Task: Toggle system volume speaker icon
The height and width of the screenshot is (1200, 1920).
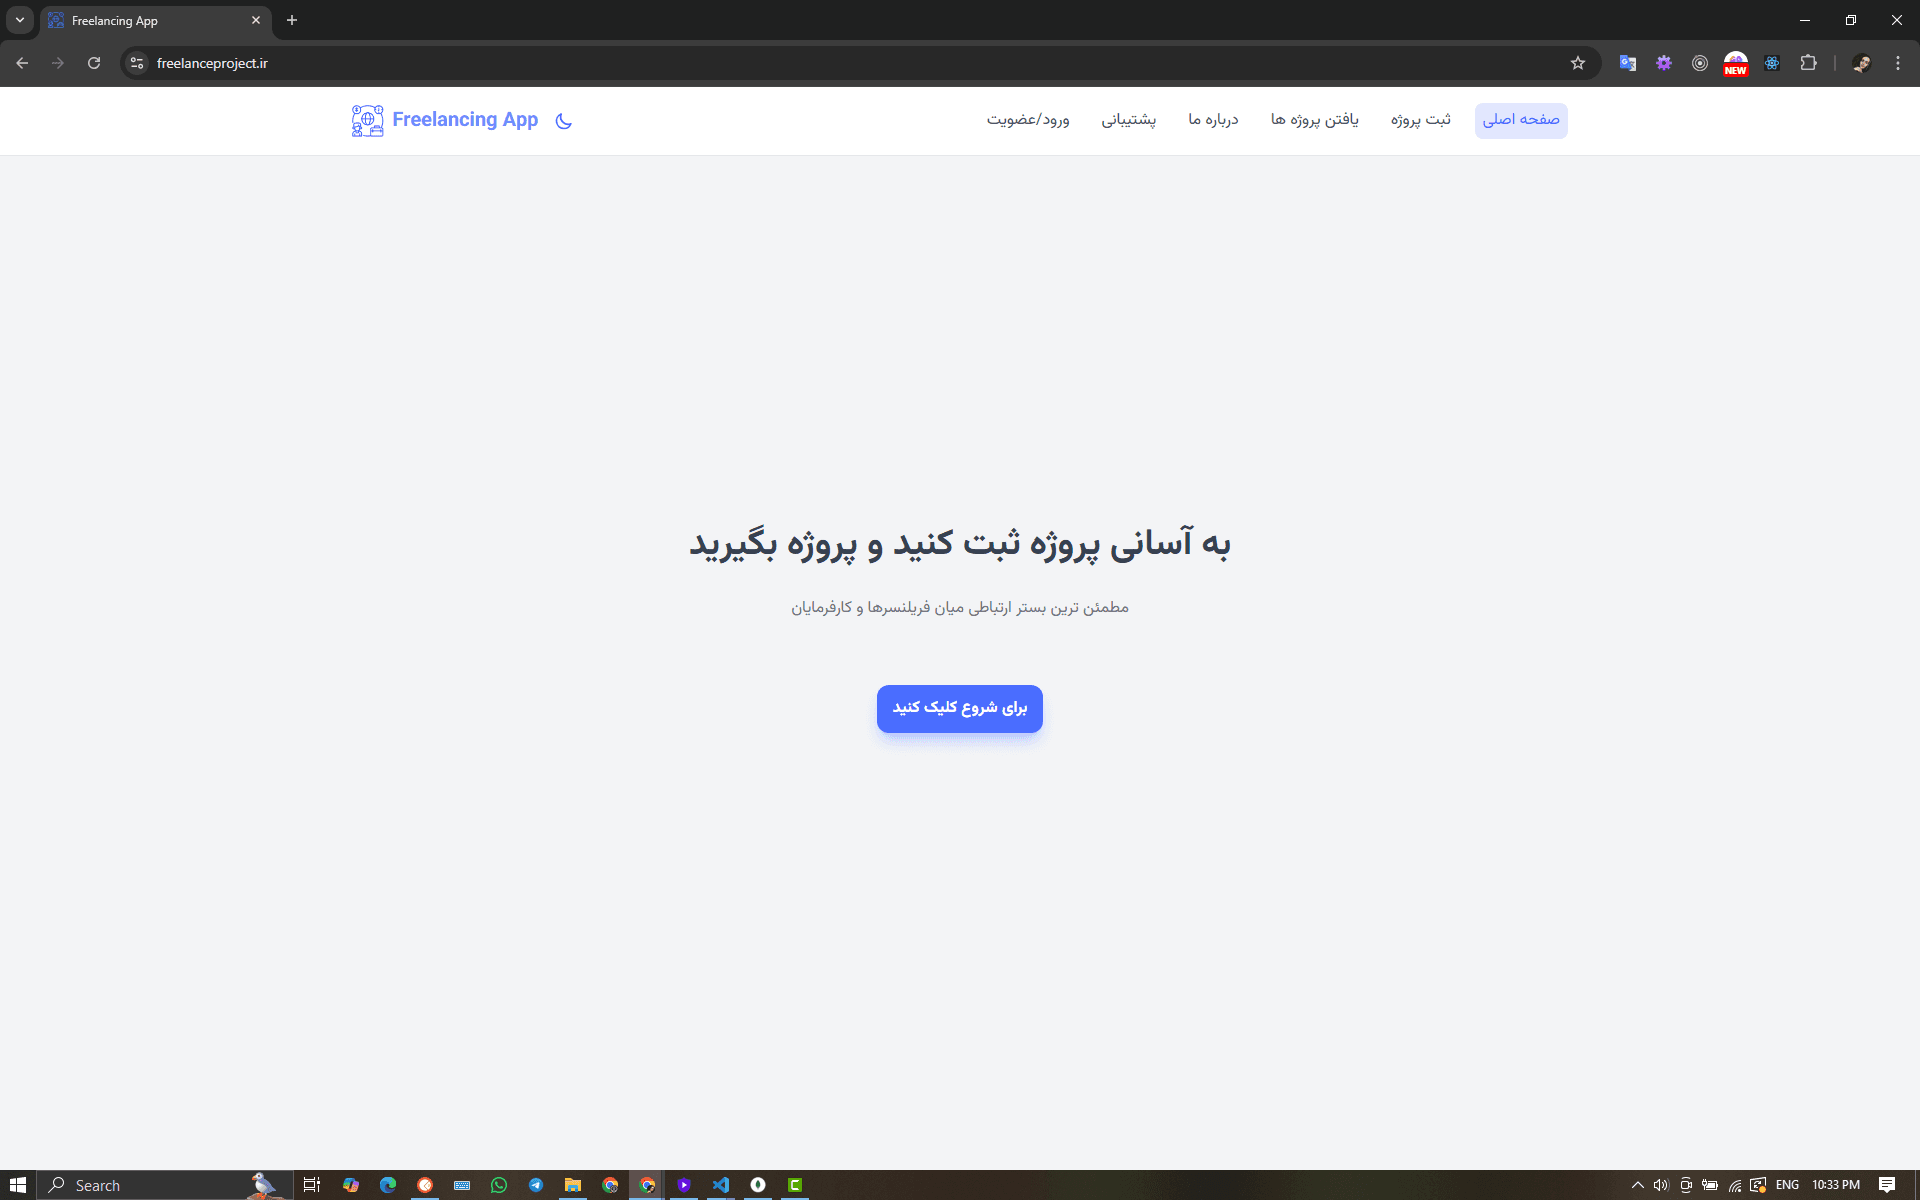Action: pyautogui.click(x=1661, y=1185)
